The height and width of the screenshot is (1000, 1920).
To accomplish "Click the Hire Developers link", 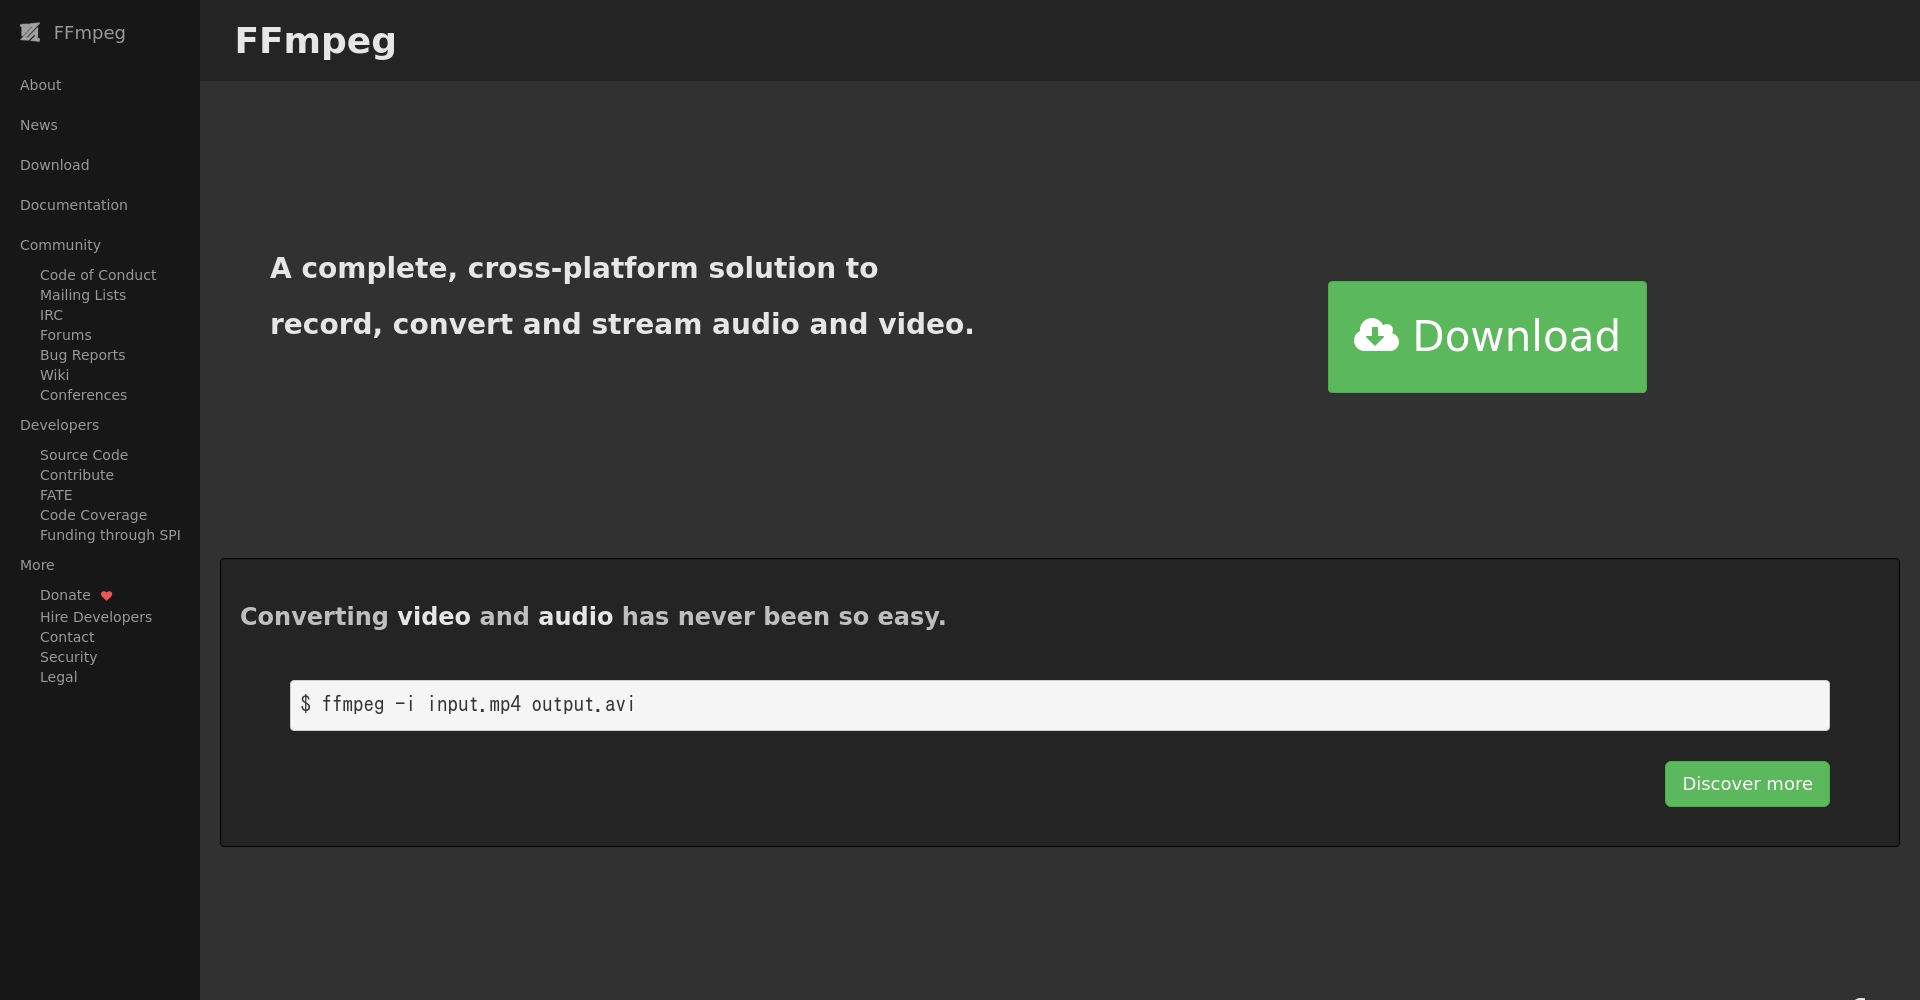I will pos(96,617).
